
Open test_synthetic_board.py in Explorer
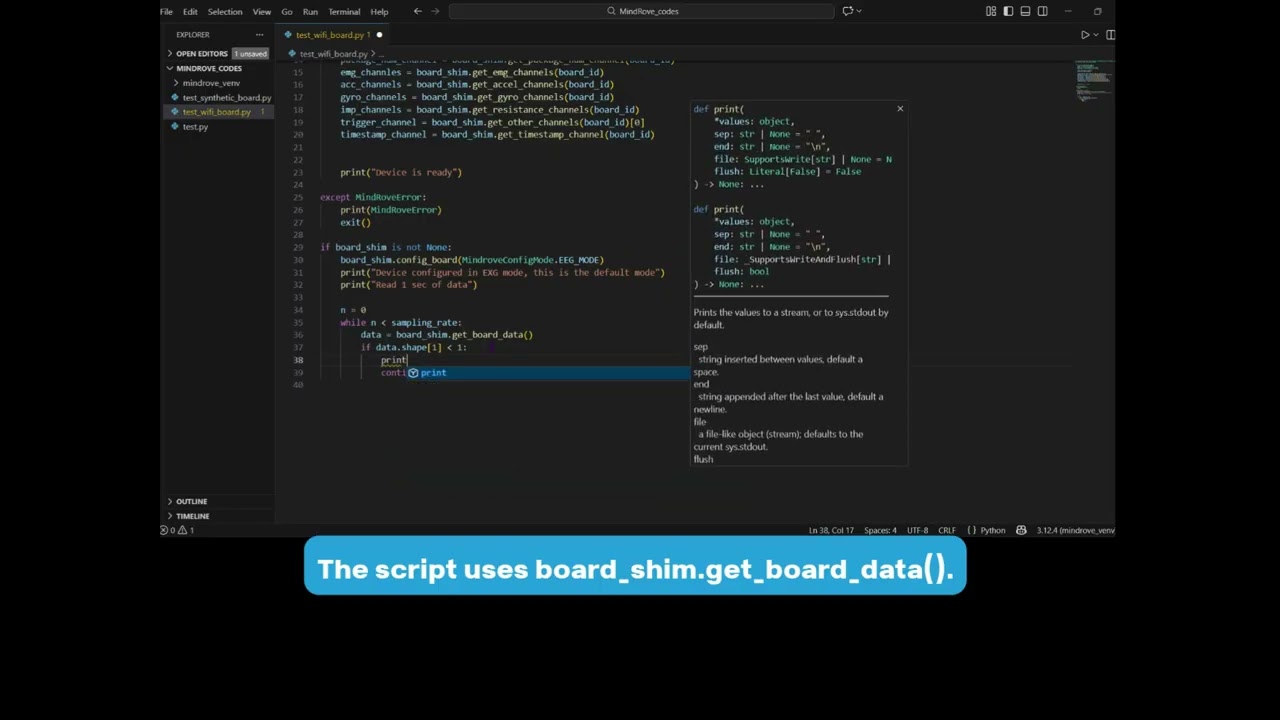coord(226,97)
